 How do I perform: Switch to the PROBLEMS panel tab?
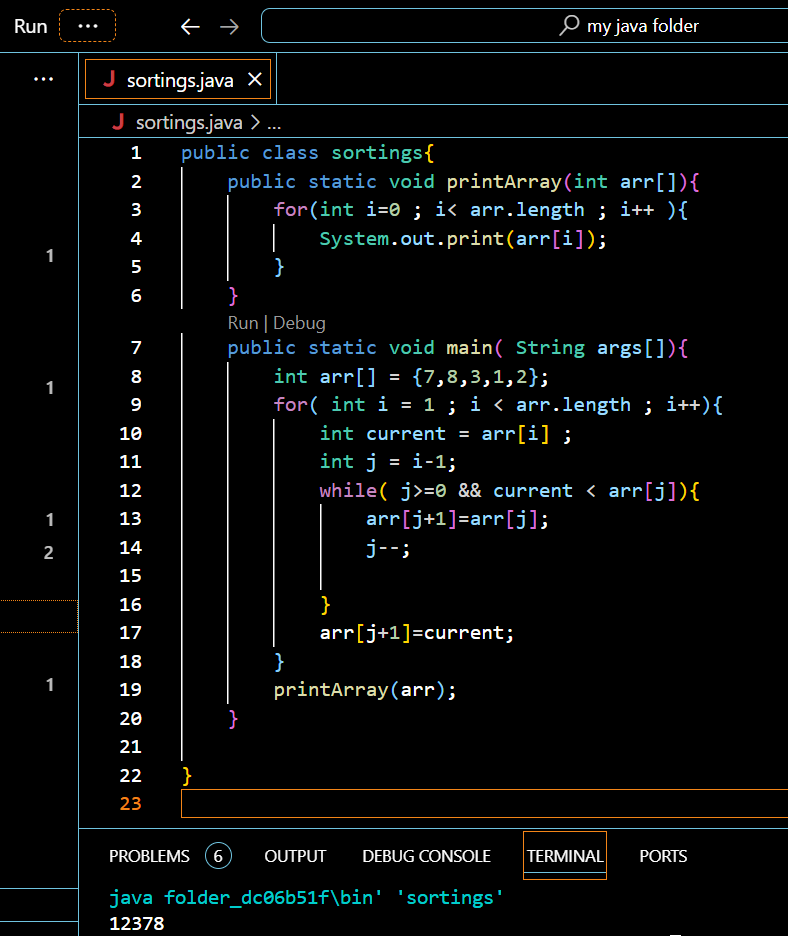[x=149, y=856]
